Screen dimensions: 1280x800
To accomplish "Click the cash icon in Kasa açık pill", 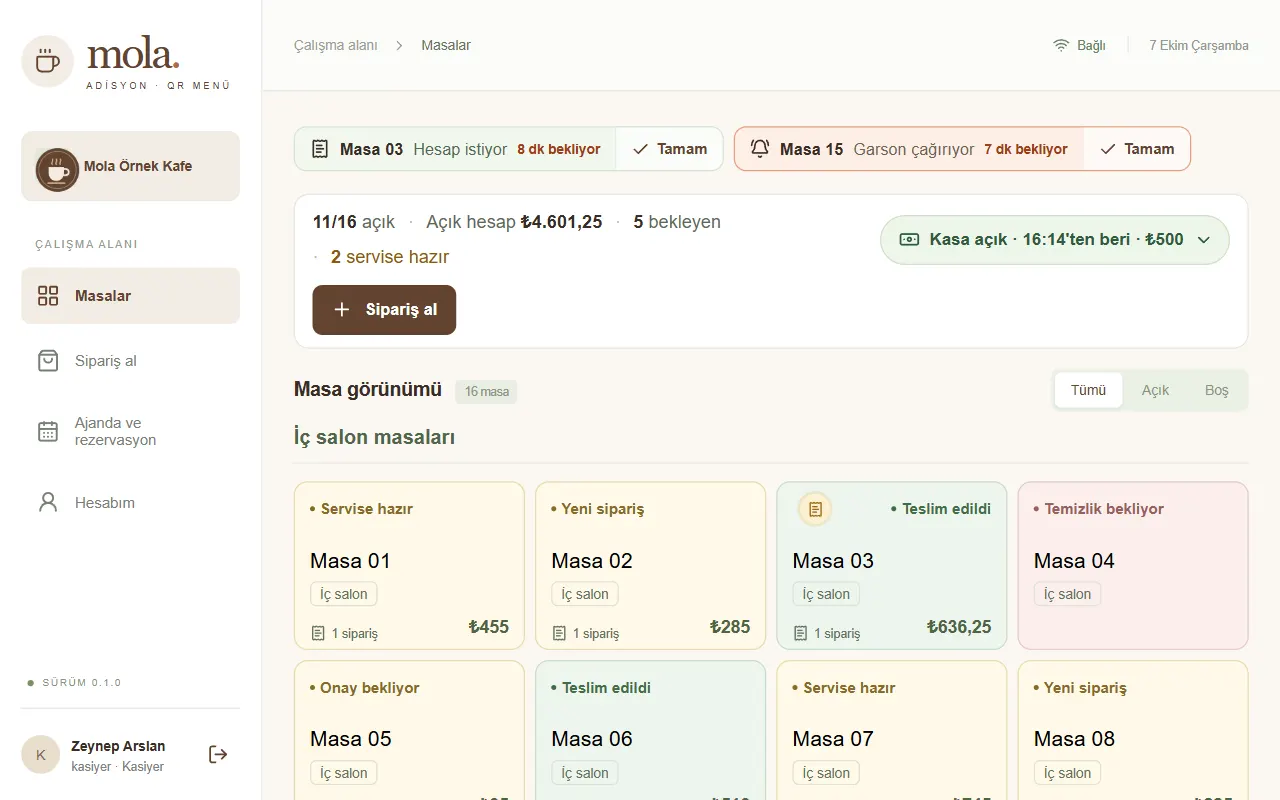I will (909, 239).
